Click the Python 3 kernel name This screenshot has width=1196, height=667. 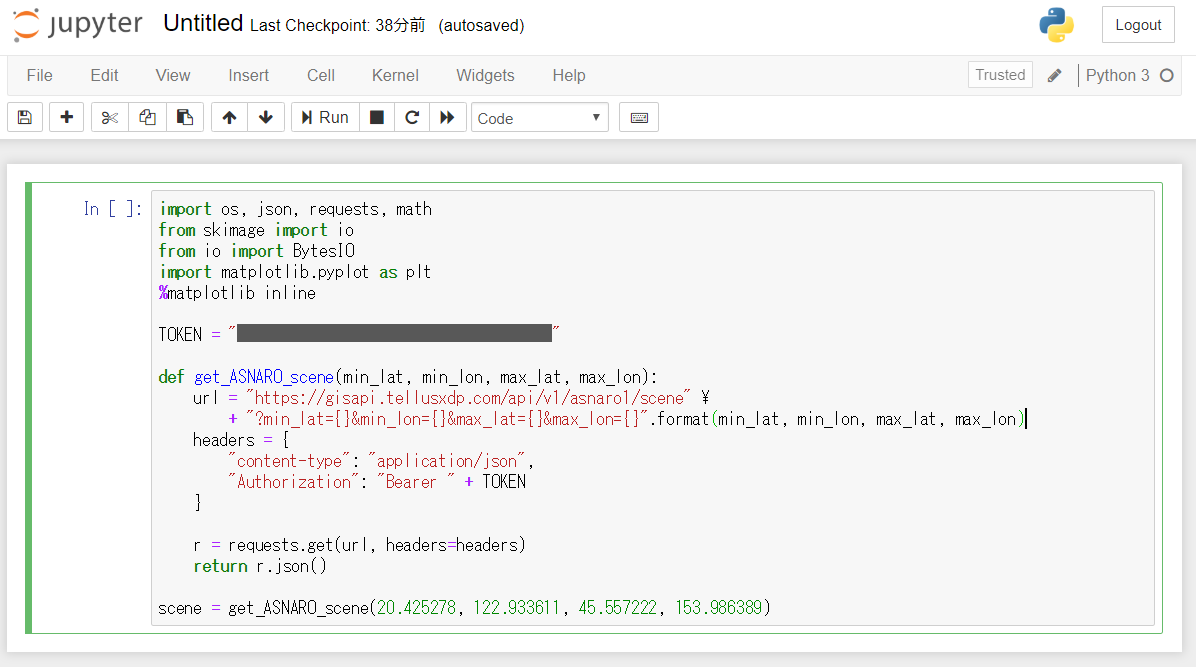pyautogui.click(x=1117, y=76)
